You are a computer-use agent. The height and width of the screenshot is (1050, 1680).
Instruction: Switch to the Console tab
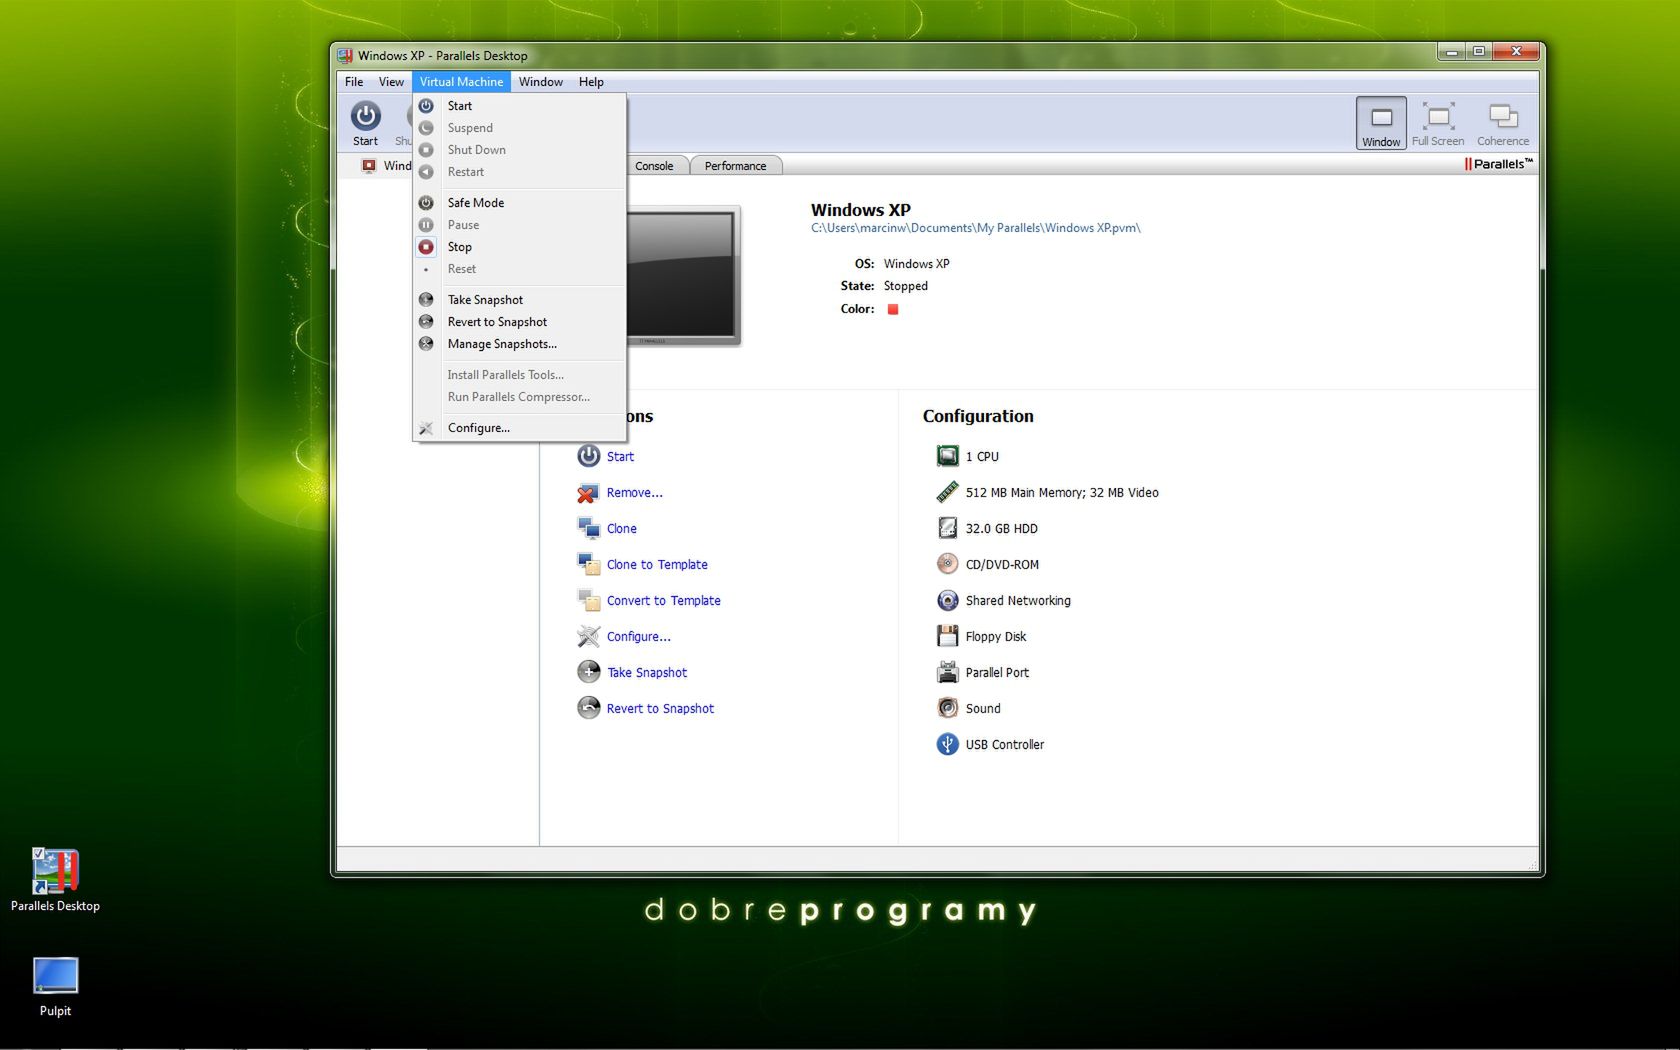654,166
